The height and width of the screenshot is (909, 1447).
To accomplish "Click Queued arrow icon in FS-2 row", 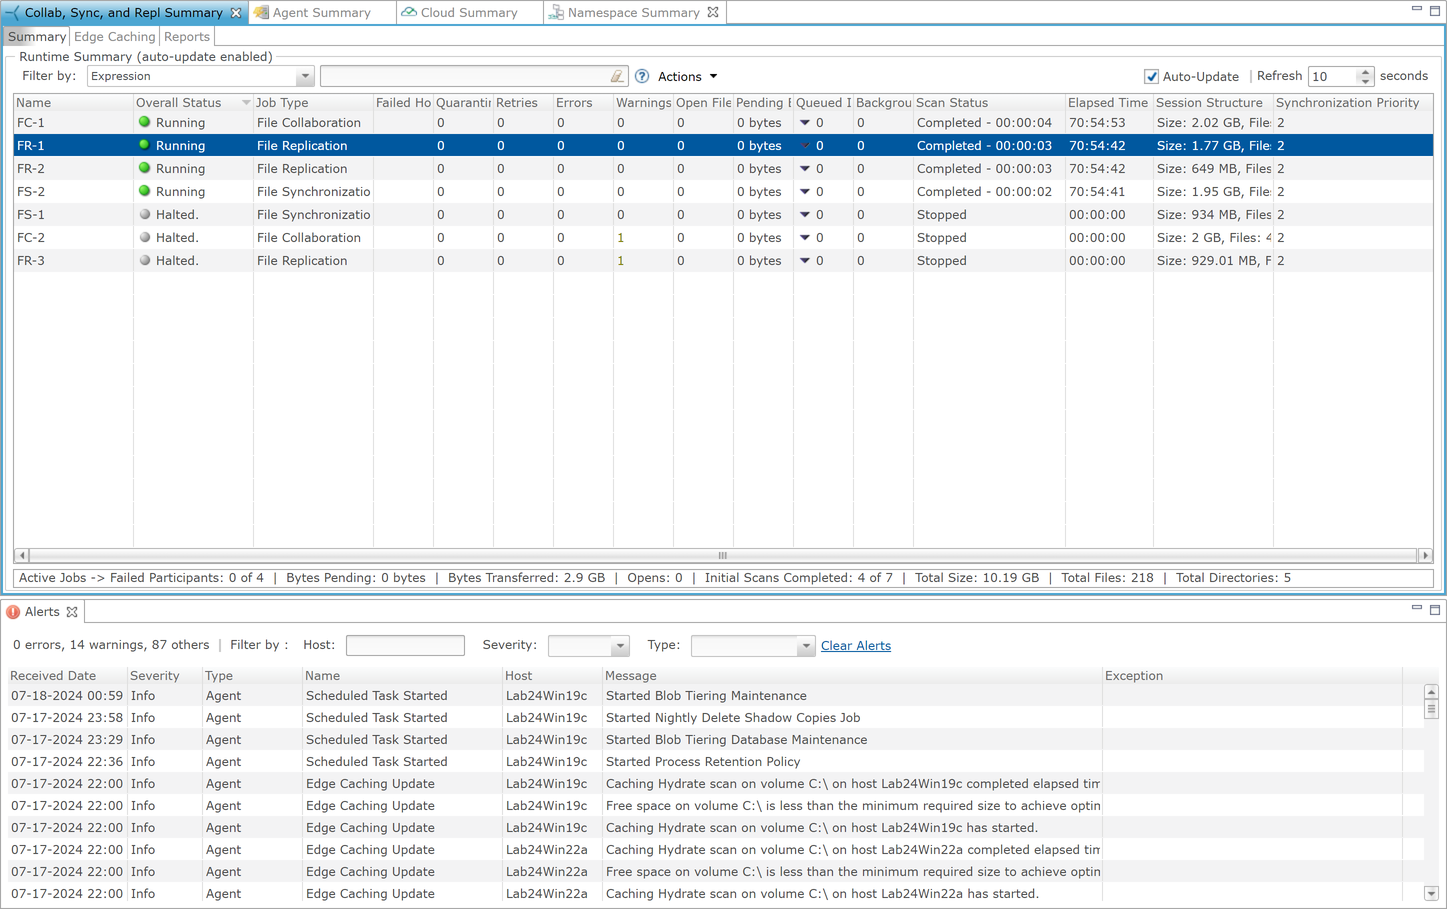I will pyautogui.click(x=805, y=192).
